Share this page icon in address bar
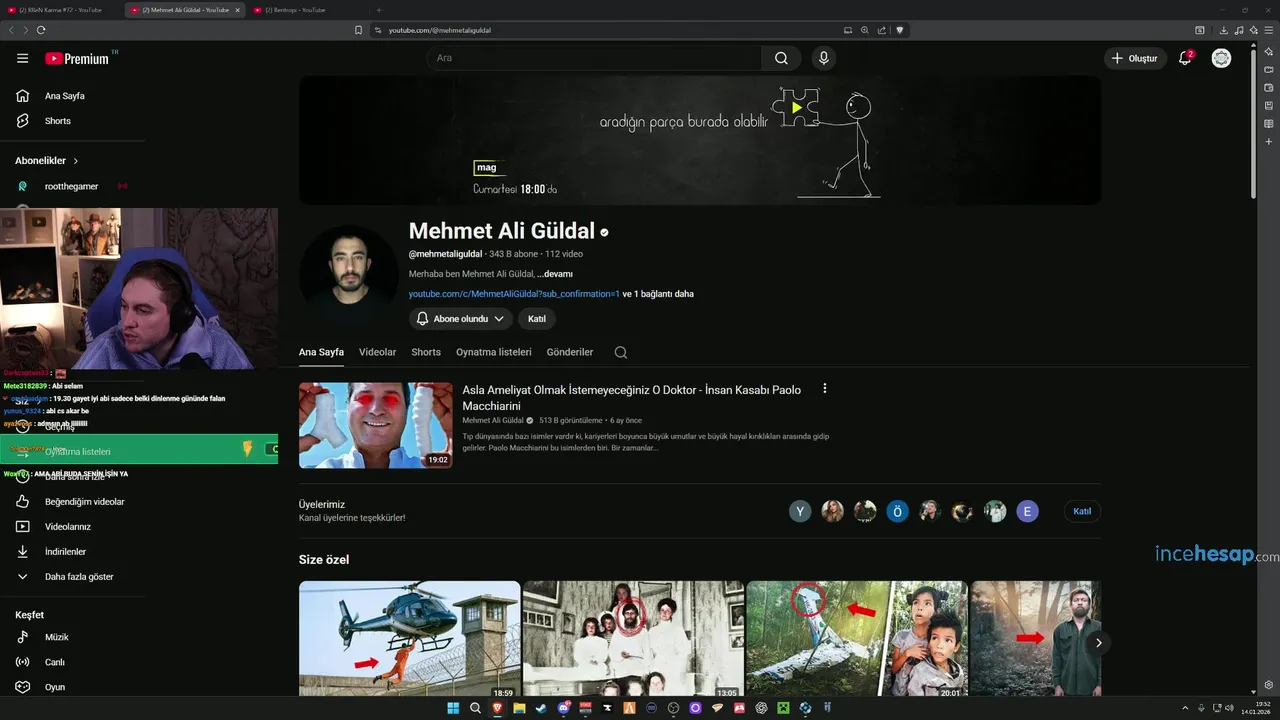 pos(882,30)
